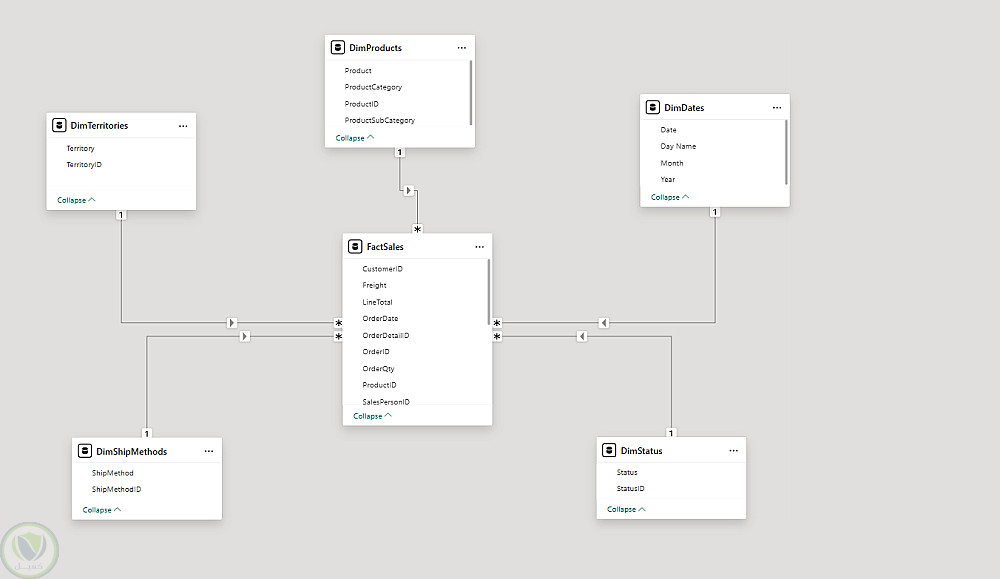Select the ProductCategory field in DimProducts
The height and width of the screenshot is (579, 1000).
373,87
